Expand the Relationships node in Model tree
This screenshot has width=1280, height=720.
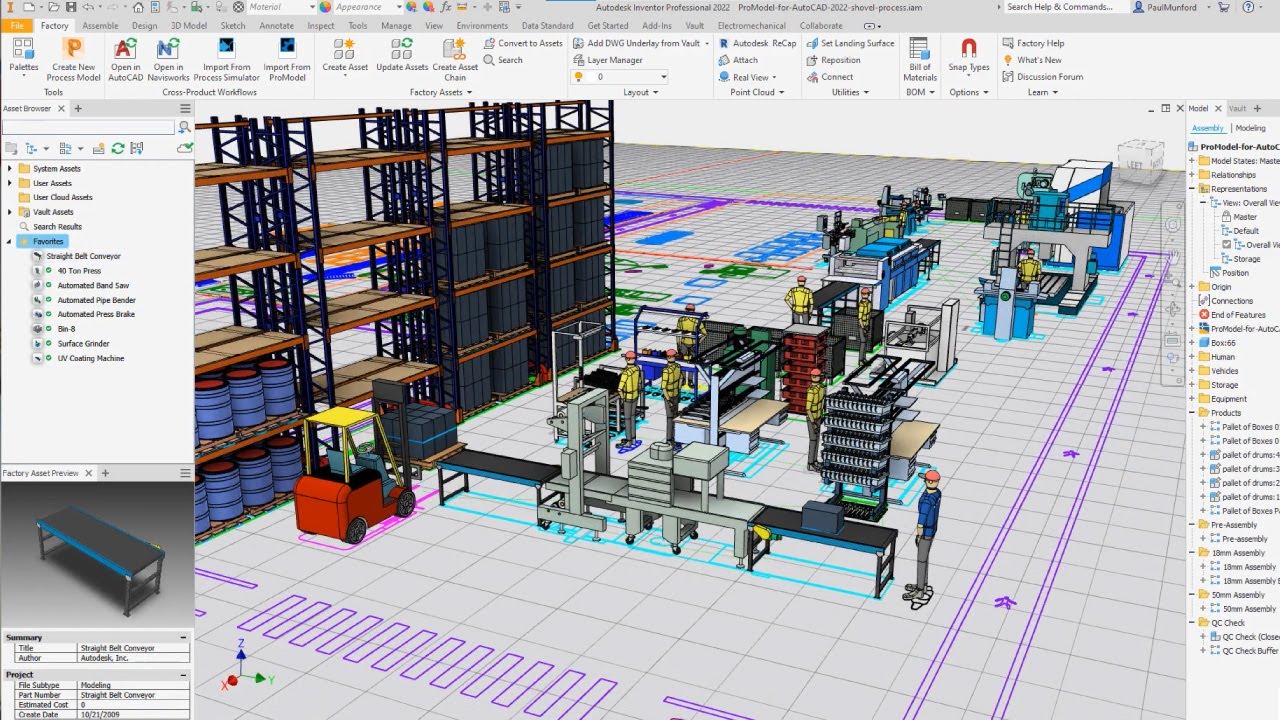1192,174
